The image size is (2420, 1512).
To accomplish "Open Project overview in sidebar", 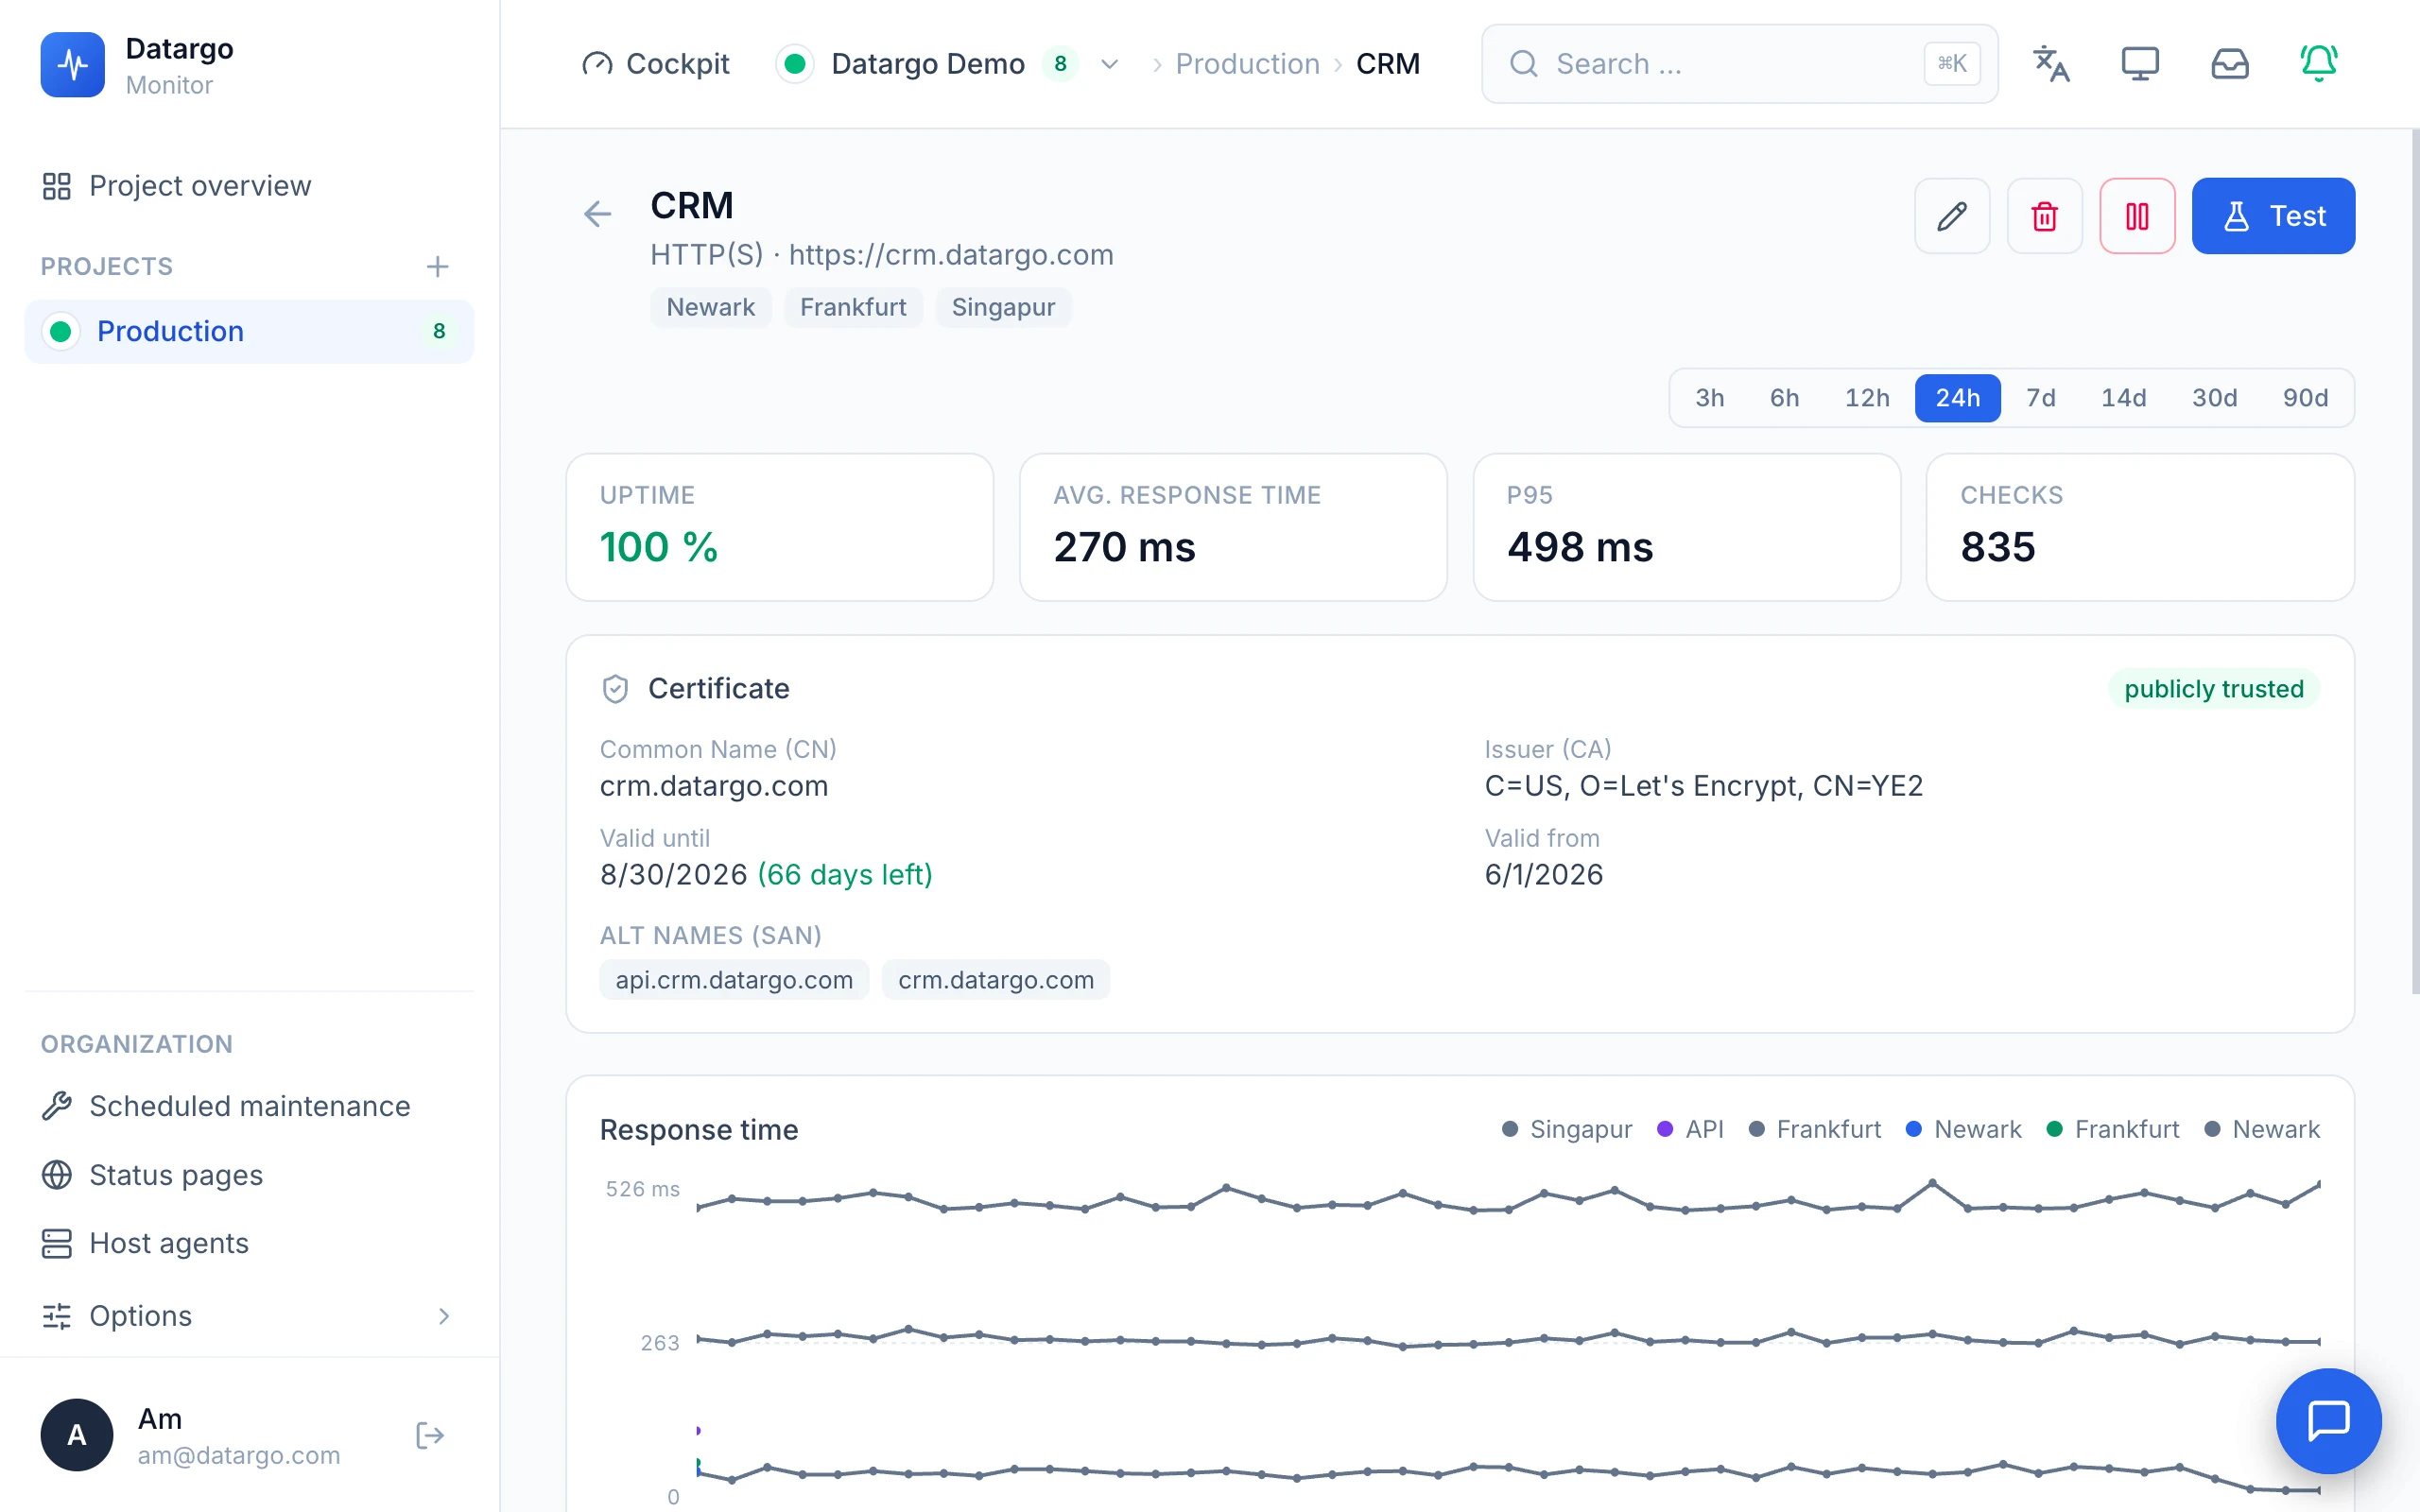I will [176, 186].
